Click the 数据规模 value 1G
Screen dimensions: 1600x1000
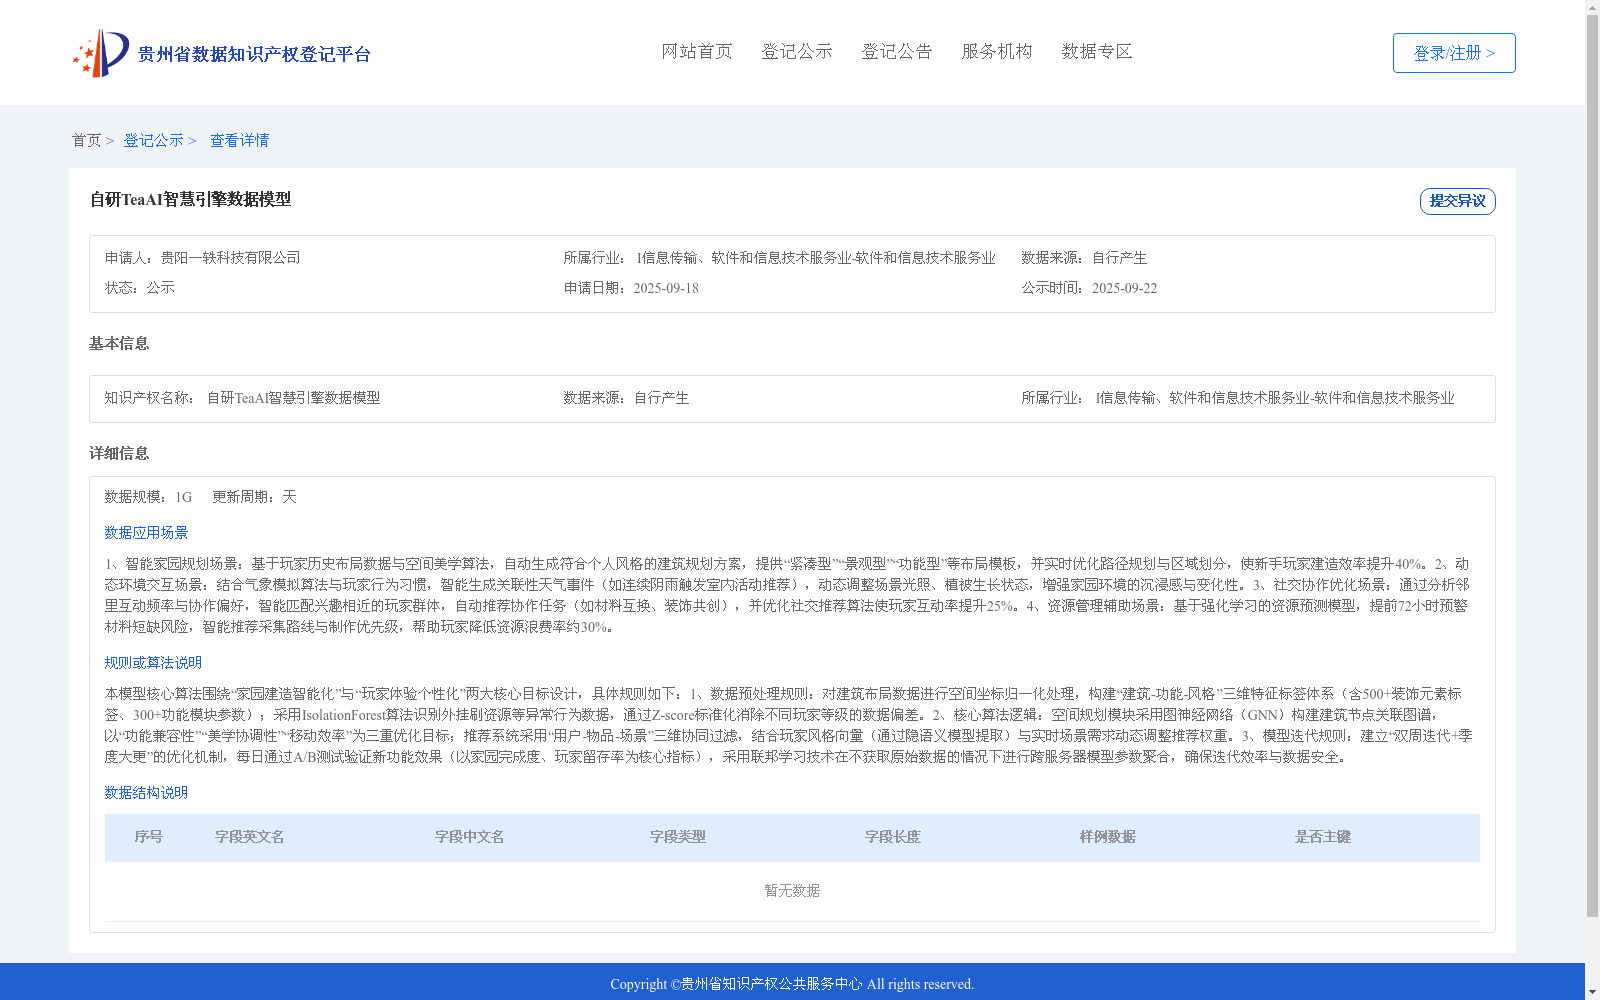pyautogui.click(x=183, y=497)
